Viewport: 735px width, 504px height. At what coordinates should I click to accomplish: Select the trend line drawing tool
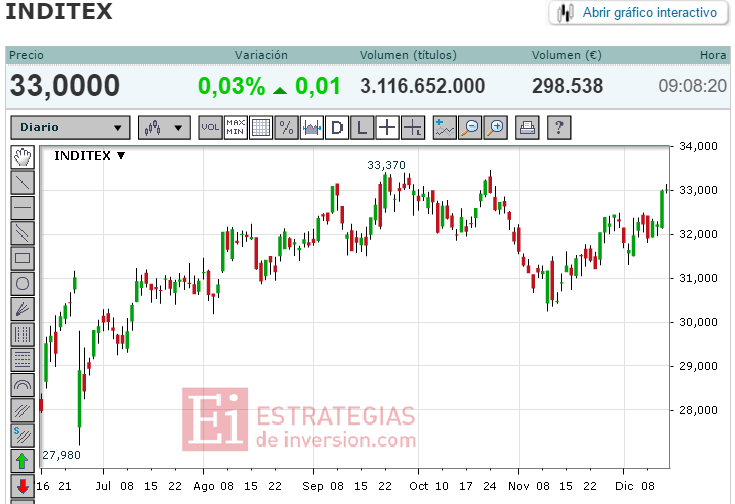(x=22, y=182)
